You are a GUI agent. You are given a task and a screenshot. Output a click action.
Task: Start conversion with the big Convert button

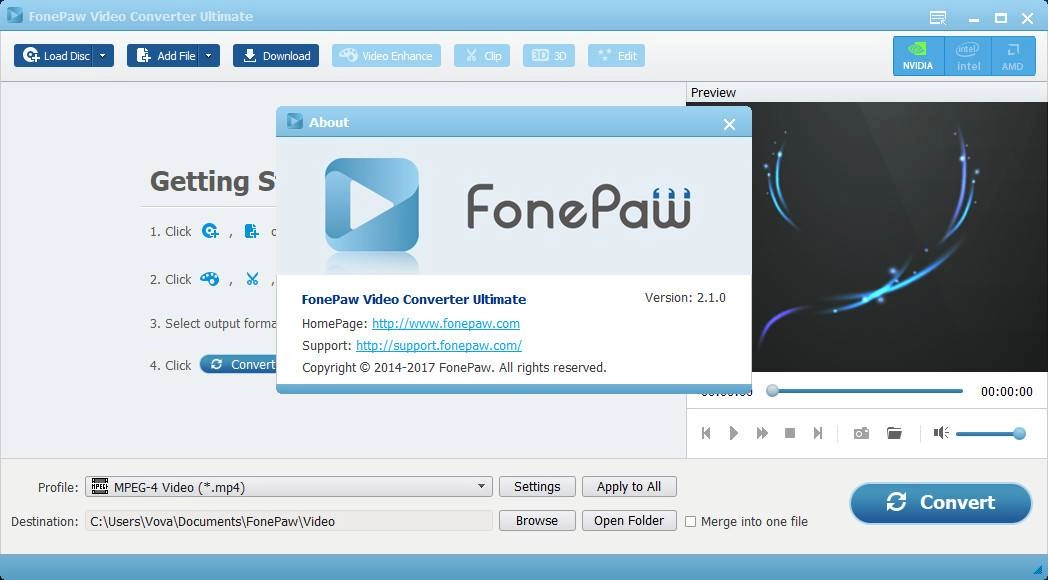tap(941, 502)
